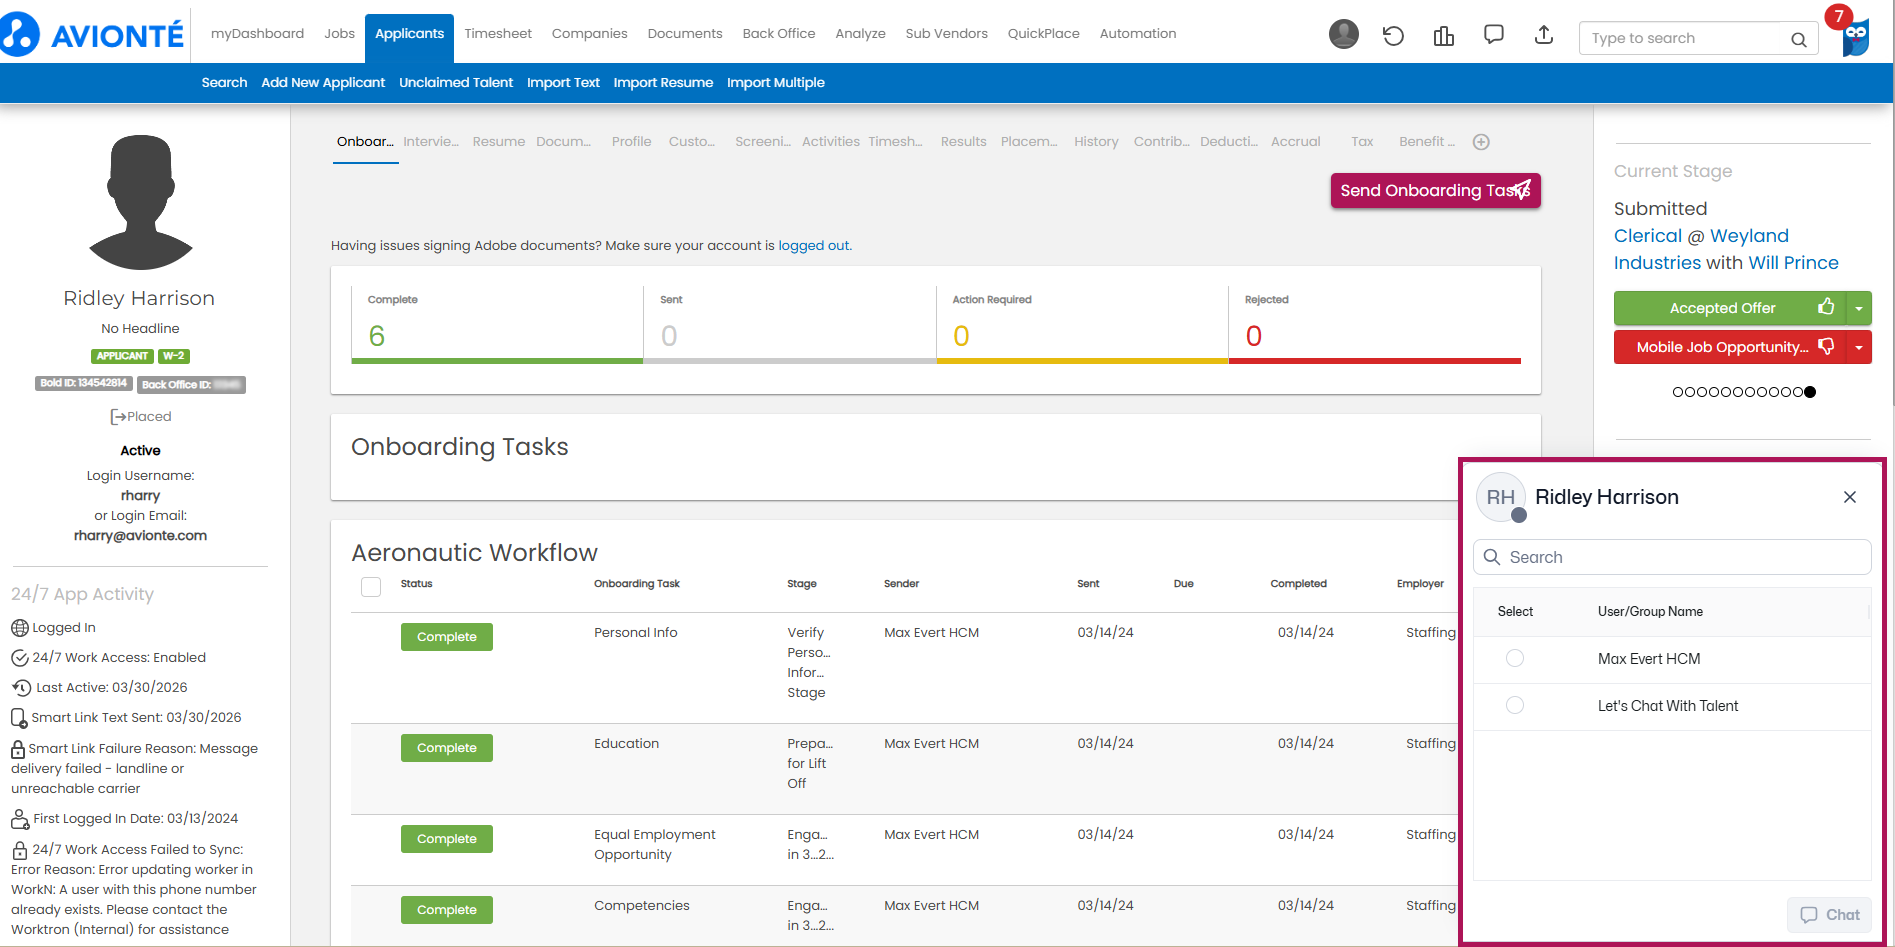Viewport: 1895px width, 947px height.
Task: Click the upload icon in header
Action: click(1544, 35)
